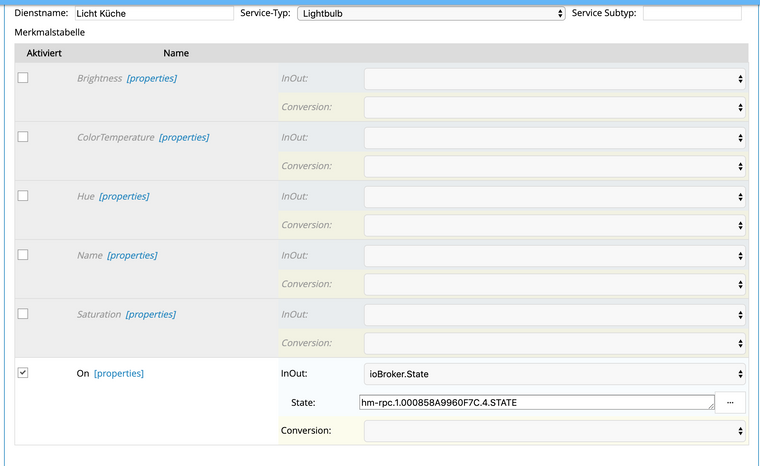This screenshot has width=760, height=466.
Task: Click the ellipsis browse button beside State
Action: click(x=730, y=402)
